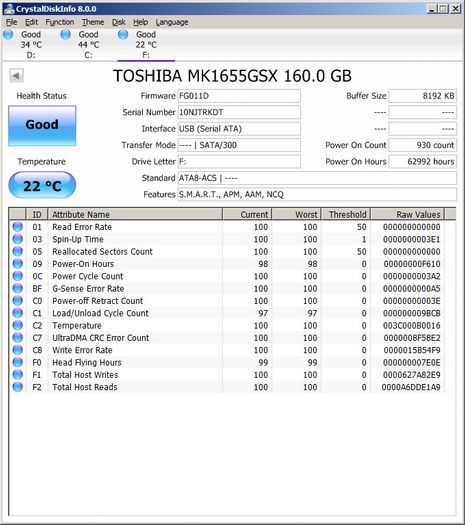
Task: Click the Current column header
Action: pos(247,214)
